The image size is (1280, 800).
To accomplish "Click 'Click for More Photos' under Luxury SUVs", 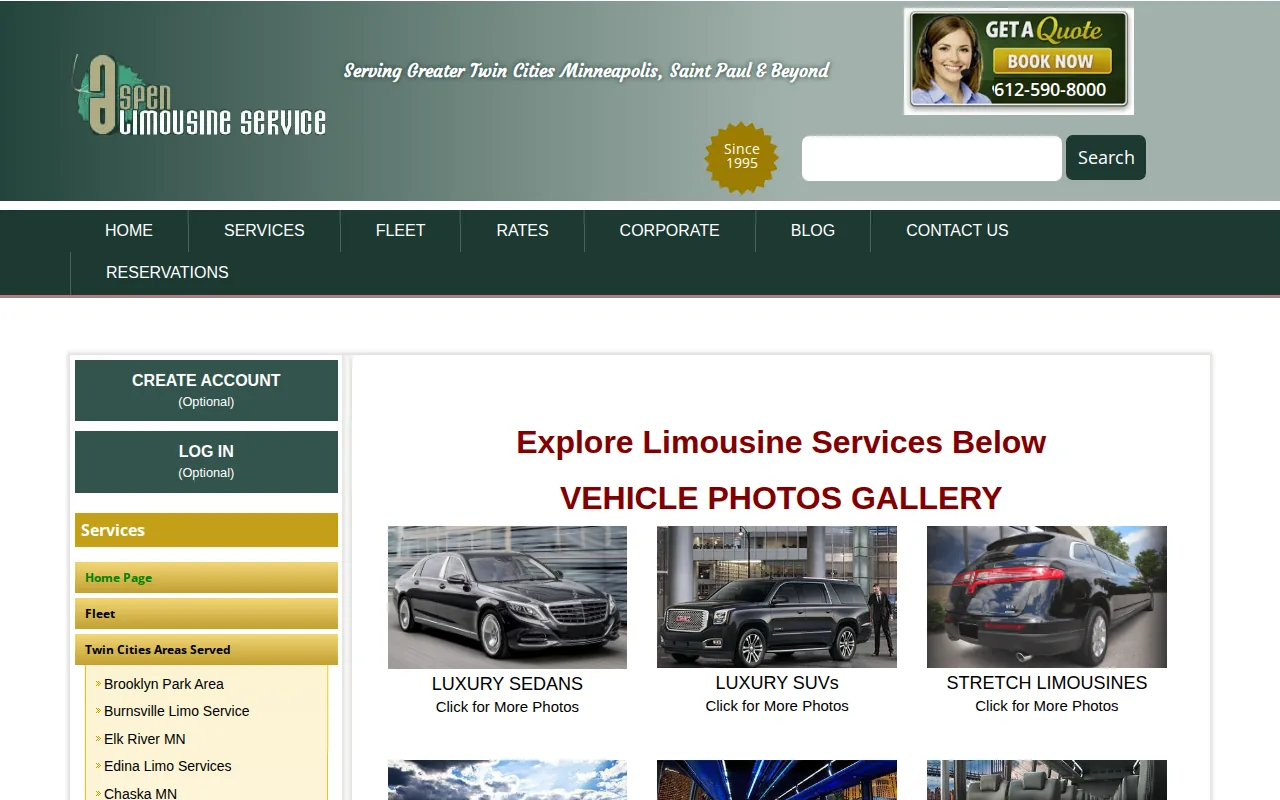I will pos(777,706).
